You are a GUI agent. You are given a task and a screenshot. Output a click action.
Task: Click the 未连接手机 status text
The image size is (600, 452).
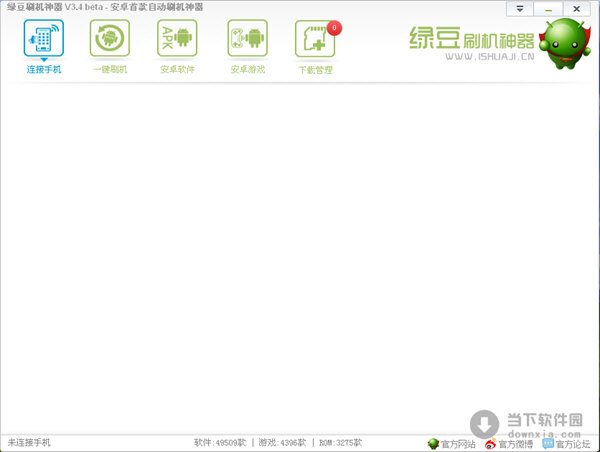(x=29, y=443)
